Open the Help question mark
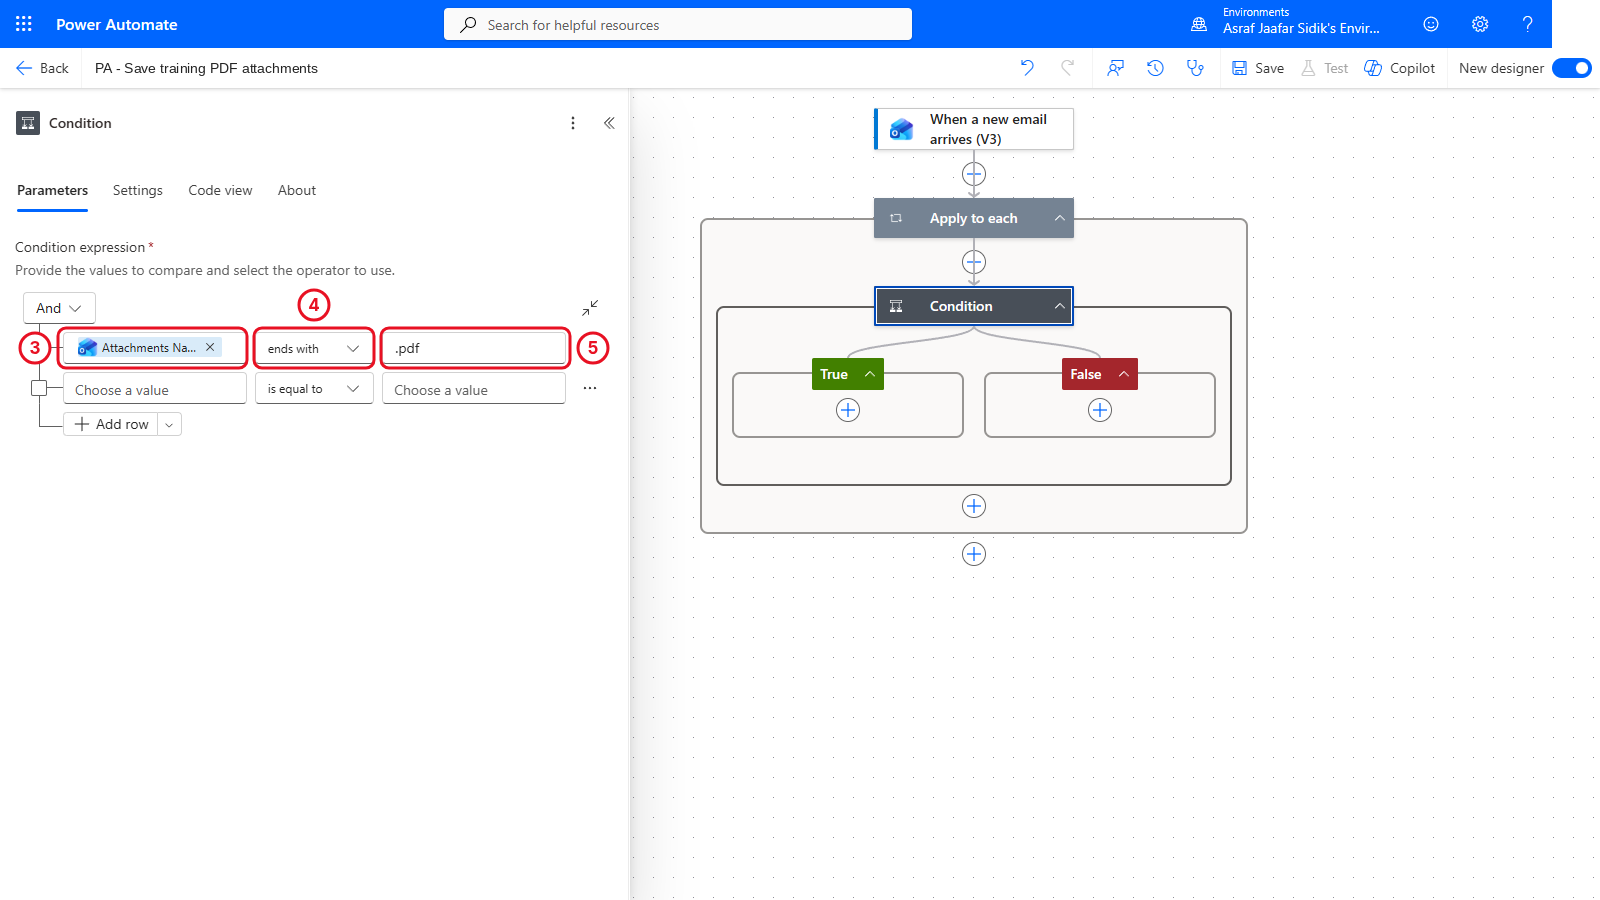This screenshot has width=1600, height=900. (x=1527, y=24)
